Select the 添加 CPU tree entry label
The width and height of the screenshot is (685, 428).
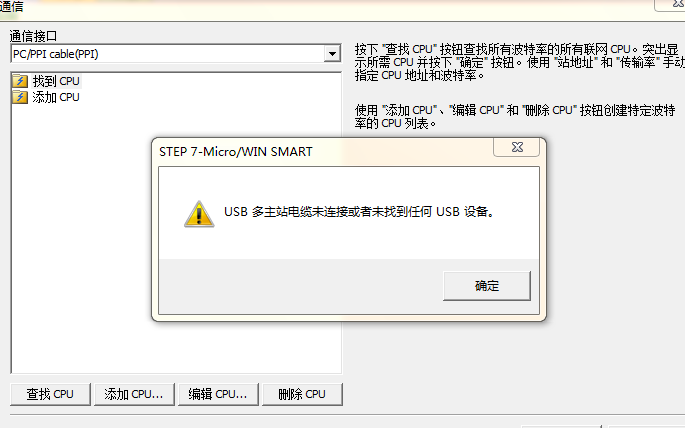[x=56, y=97]
